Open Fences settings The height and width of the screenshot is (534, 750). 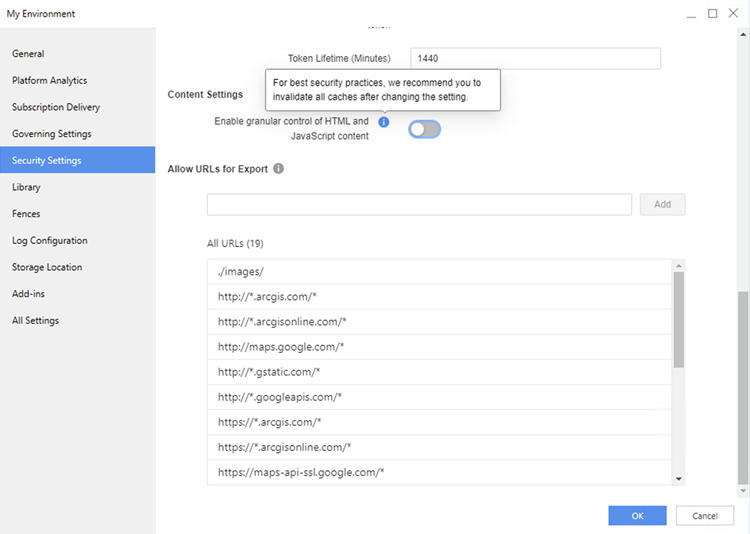point(27,214)
